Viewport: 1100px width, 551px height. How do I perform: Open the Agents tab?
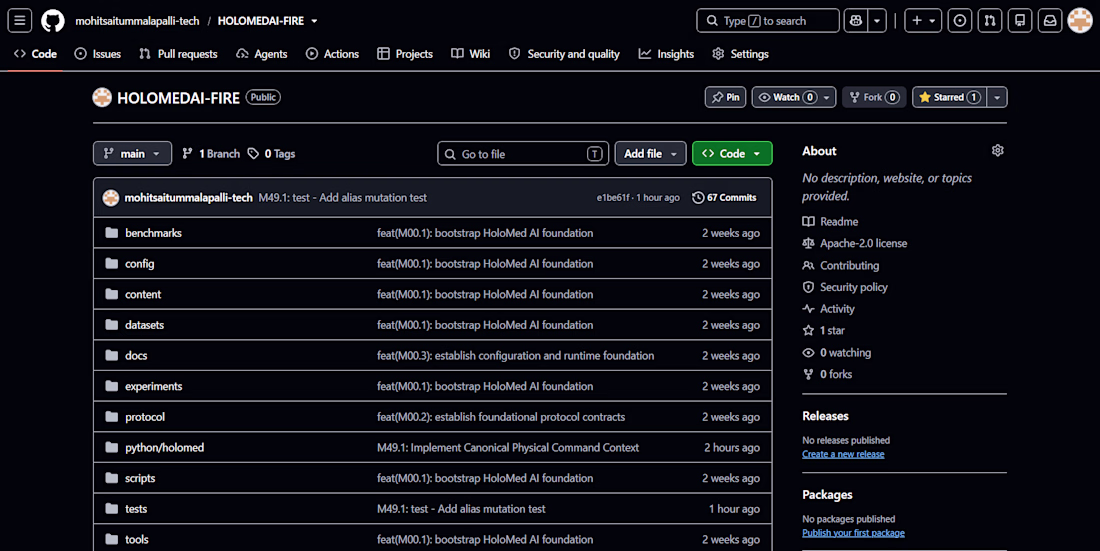pyautogui.click(x=262, y=54)
